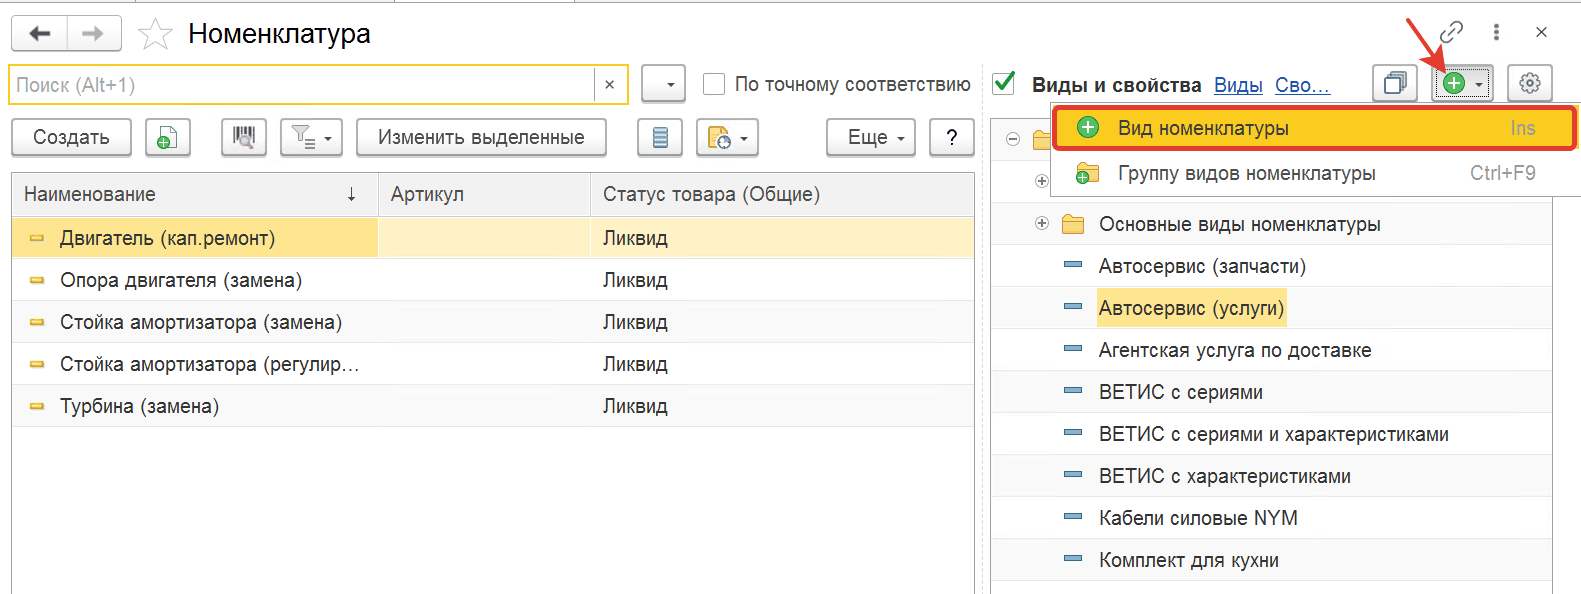Select ВЕТИС с сериями и характеристиками
Screen dimensions: 1581x594
1273,434
